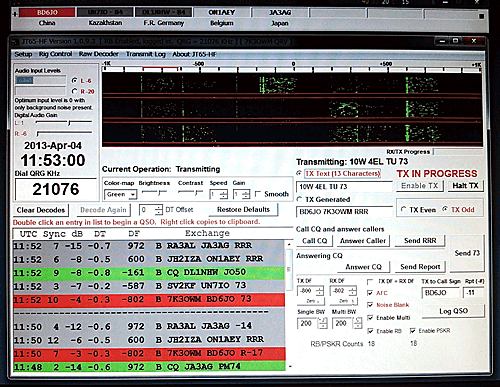The image size is (500, 387).
Task: Select decode row CQ JA3AG PM74
Action: click(x=149, y=367)
